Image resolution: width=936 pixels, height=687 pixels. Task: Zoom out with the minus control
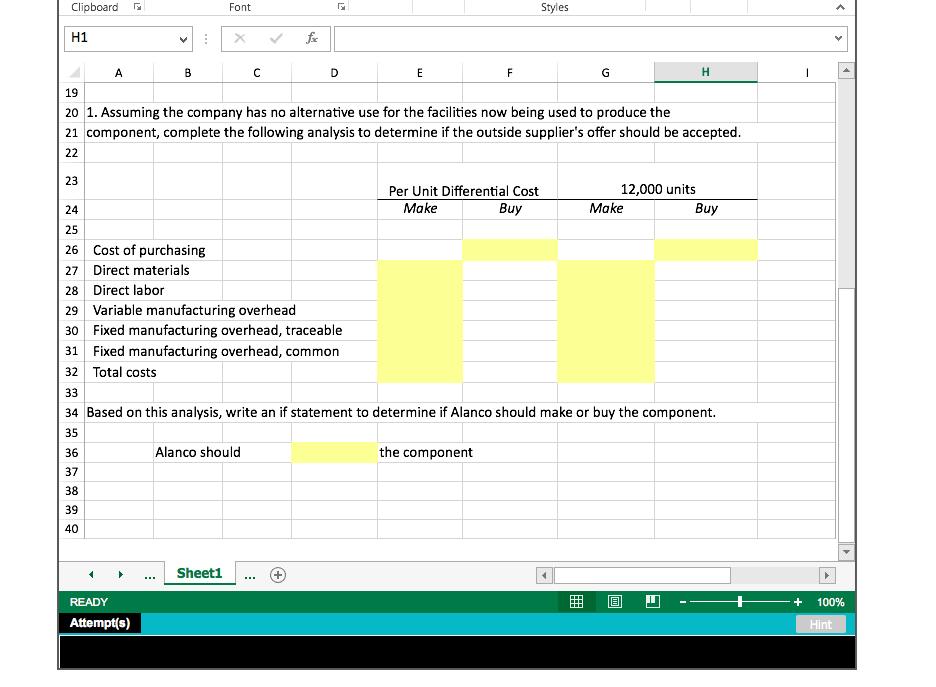682,601
